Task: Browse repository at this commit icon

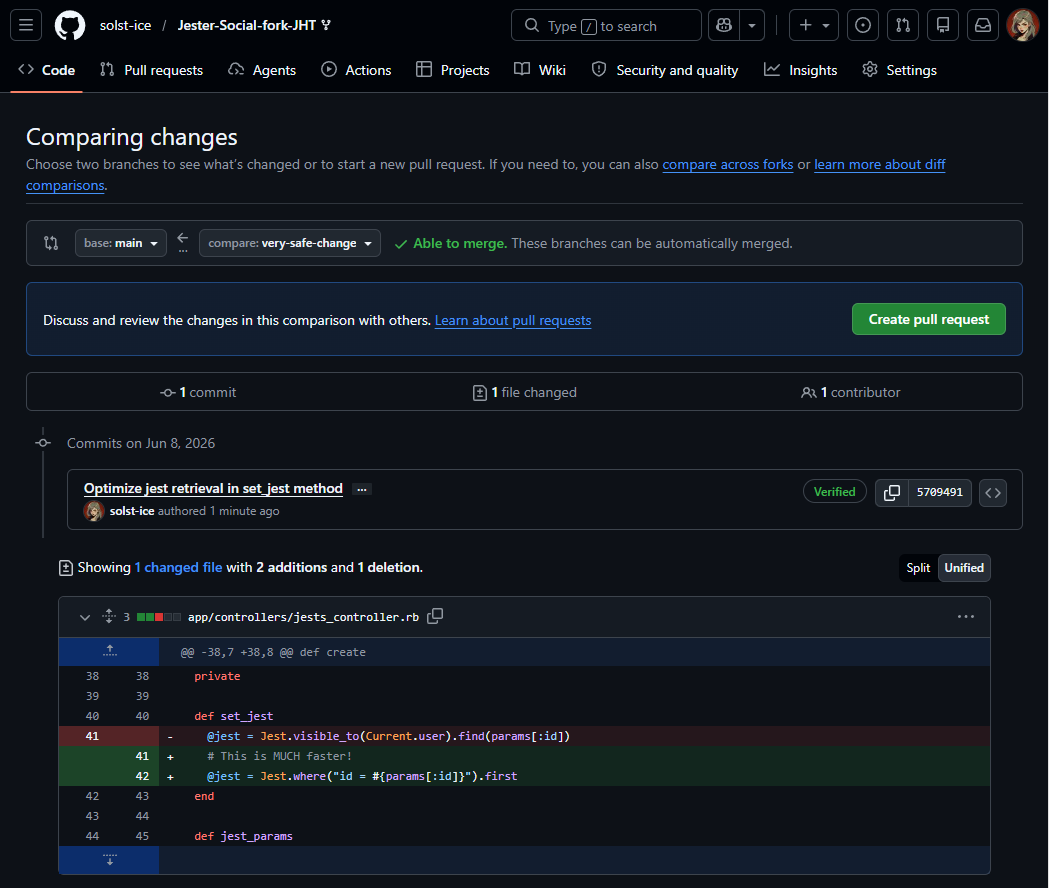Action: click(993, 493)
